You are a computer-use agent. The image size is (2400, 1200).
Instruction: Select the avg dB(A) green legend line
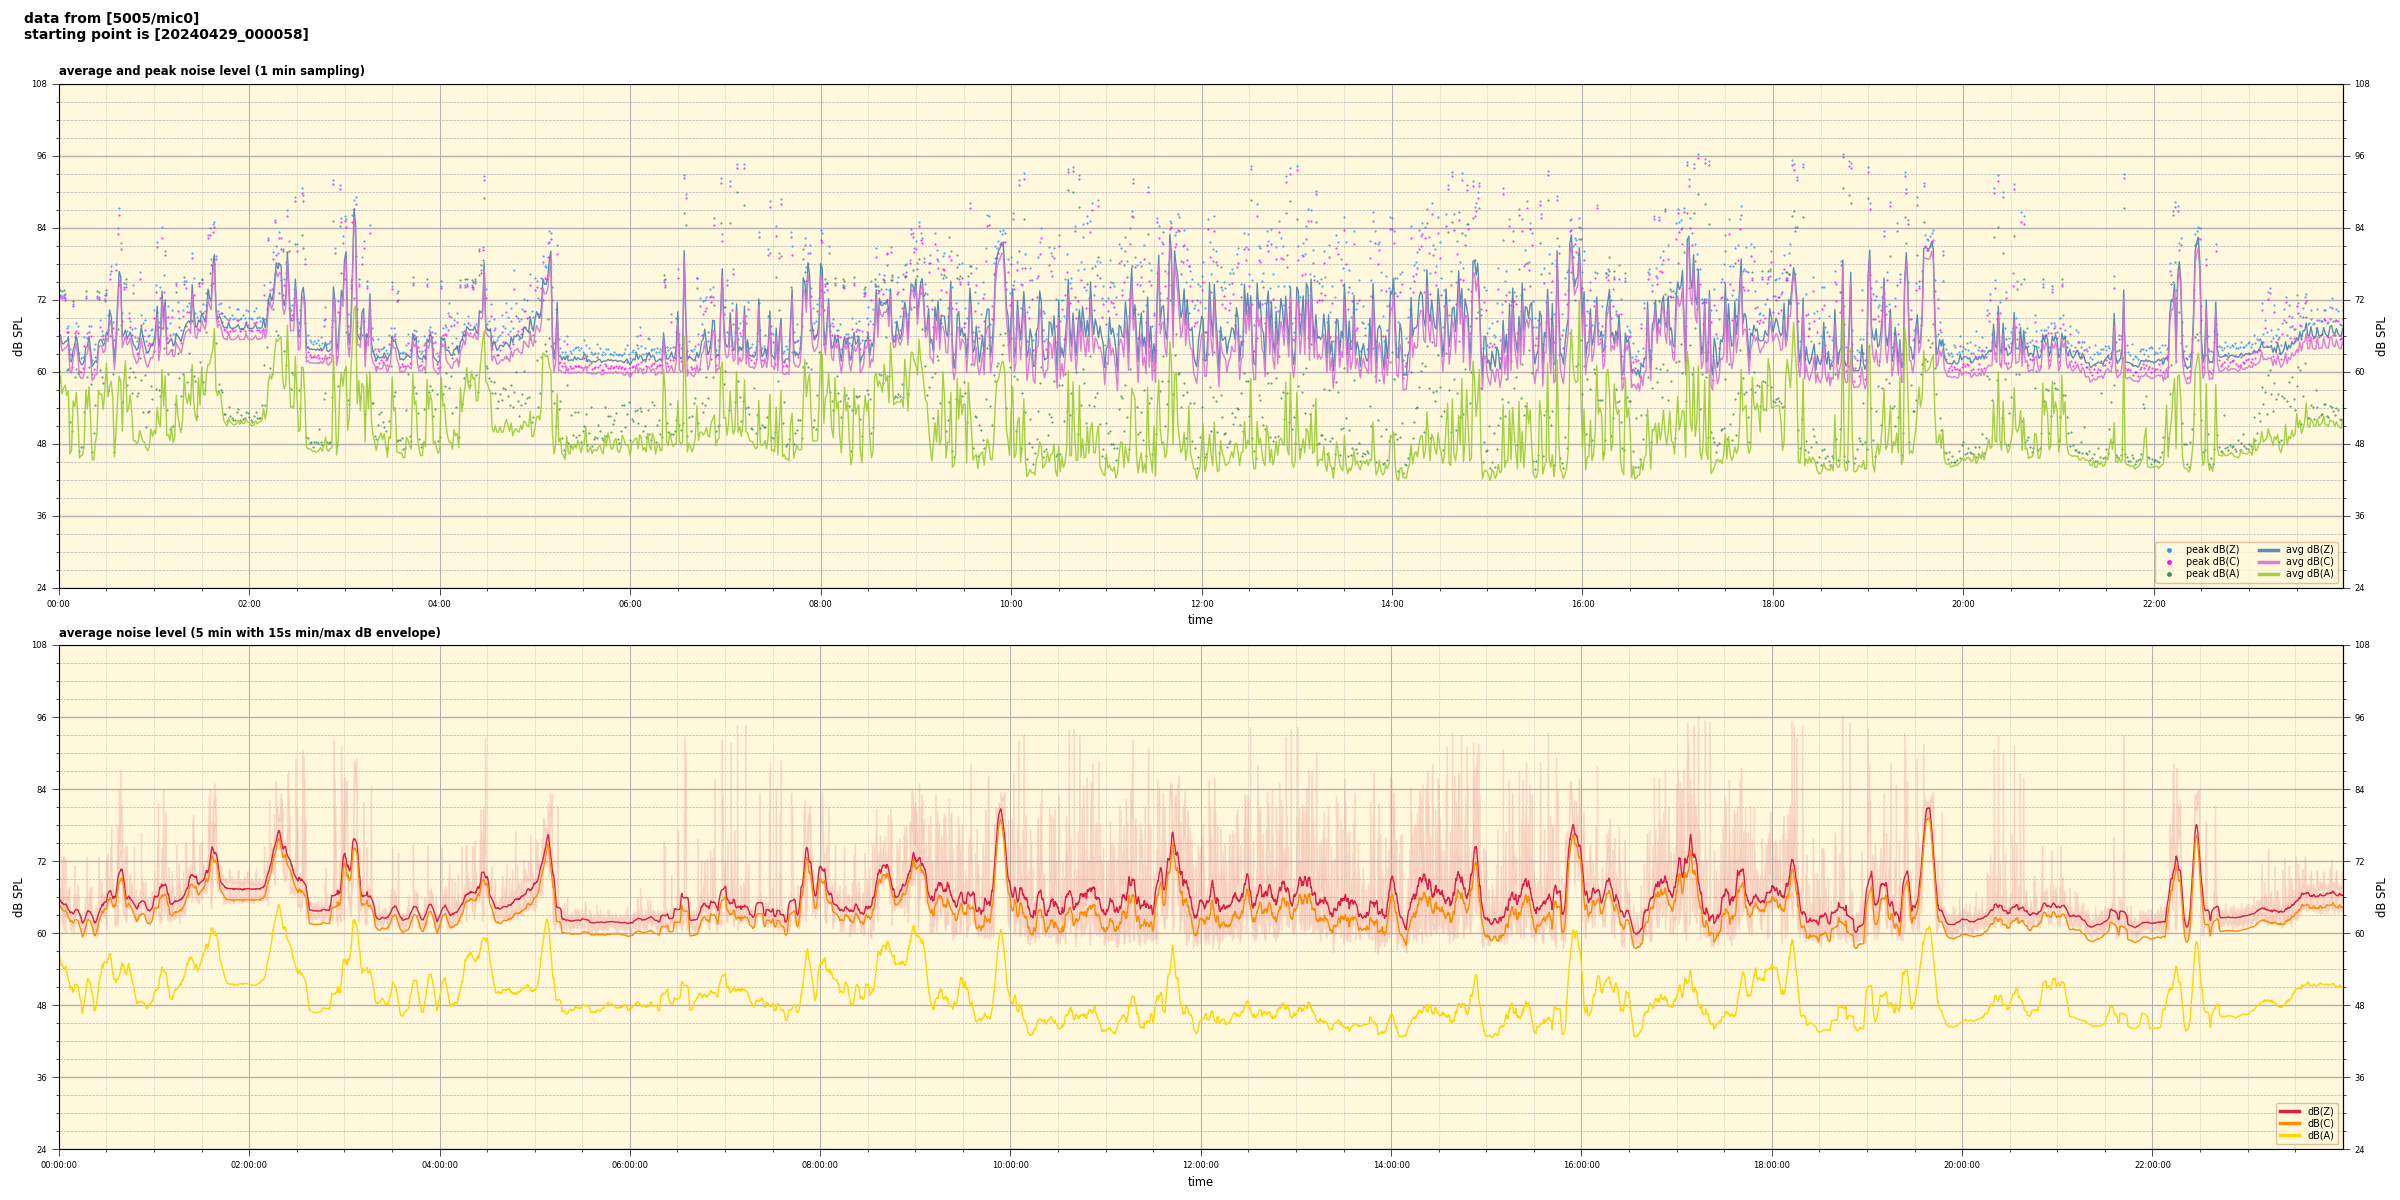pos(2269,574)
